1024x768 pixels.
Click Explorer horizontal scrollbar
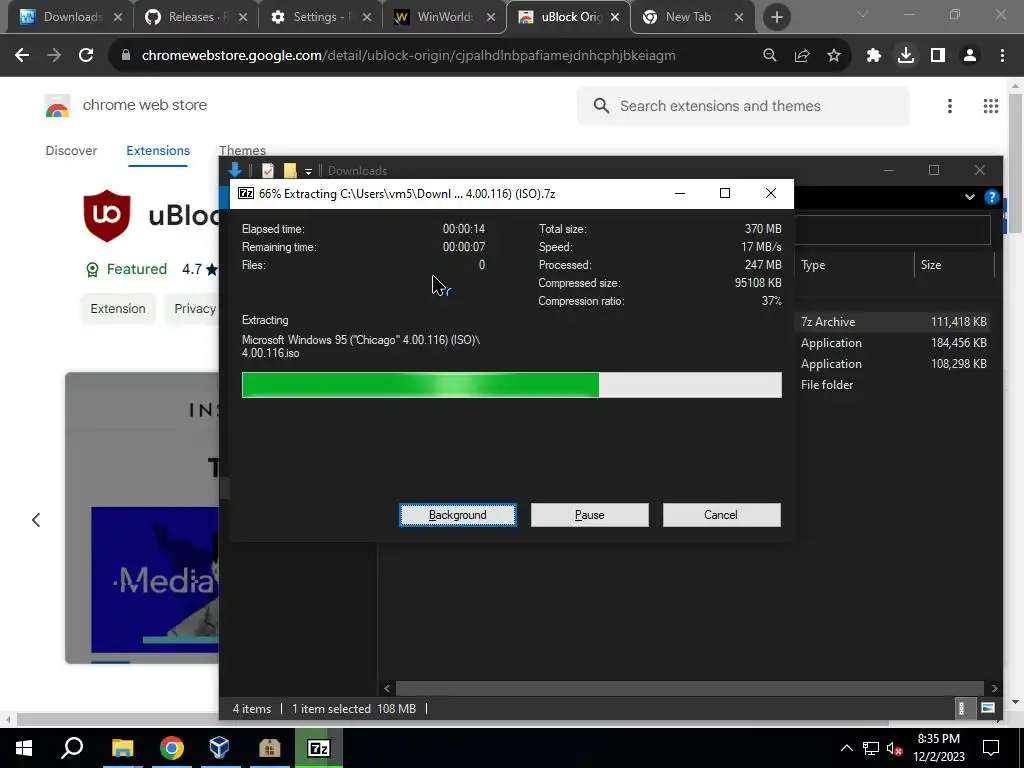[690, 688]
